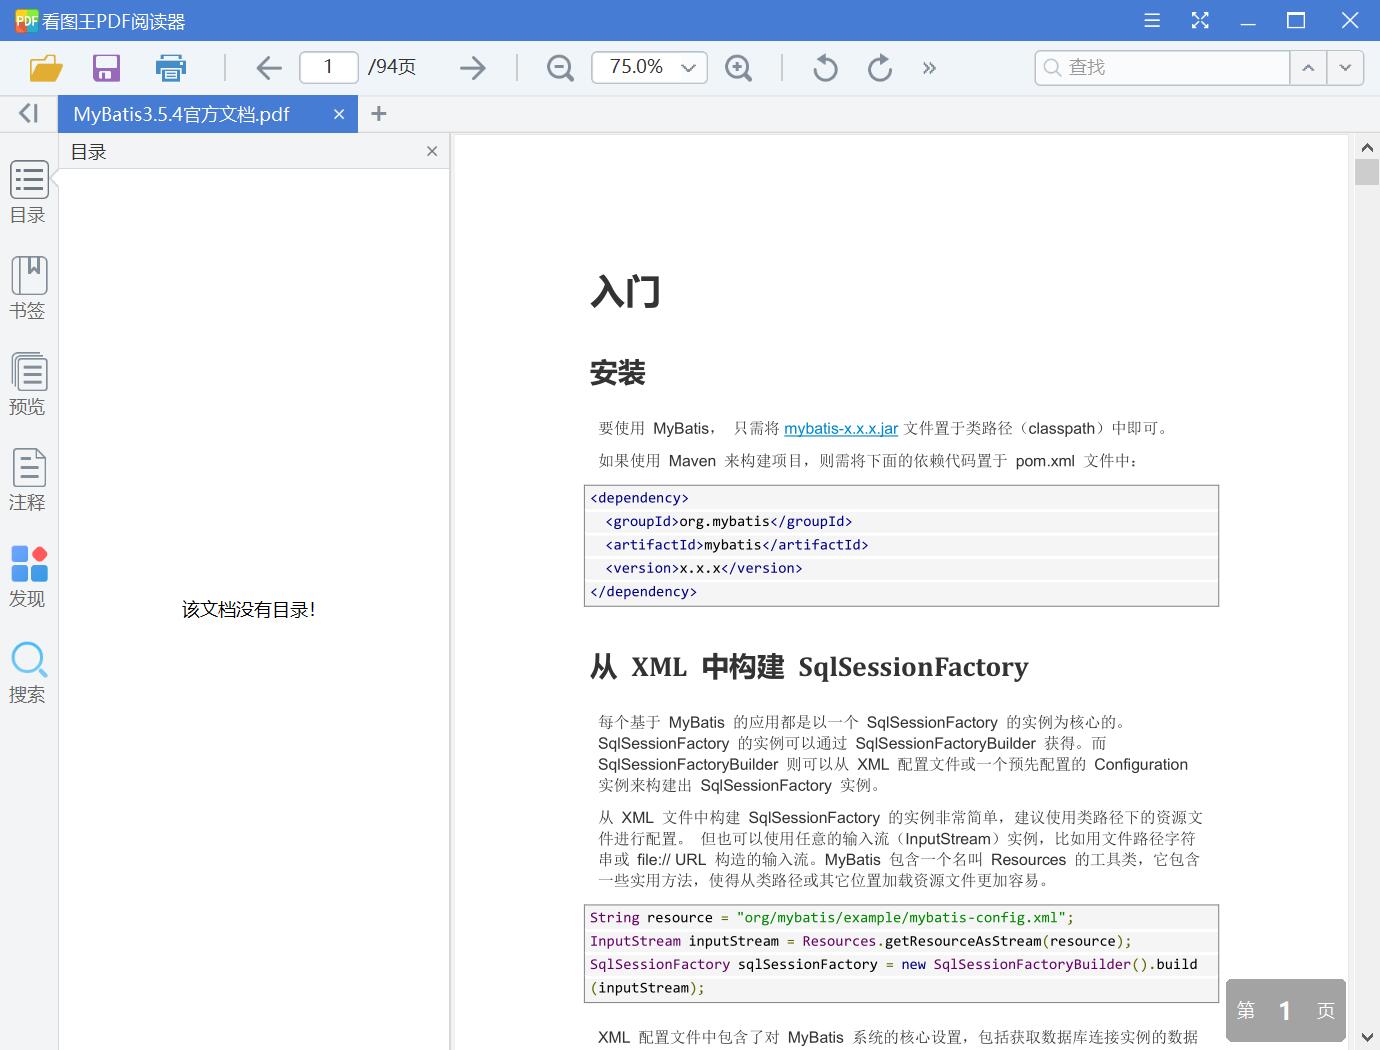Click the String resource code line
The width and height of the screenshot is (1380, 1050).
tap(832, 917)
